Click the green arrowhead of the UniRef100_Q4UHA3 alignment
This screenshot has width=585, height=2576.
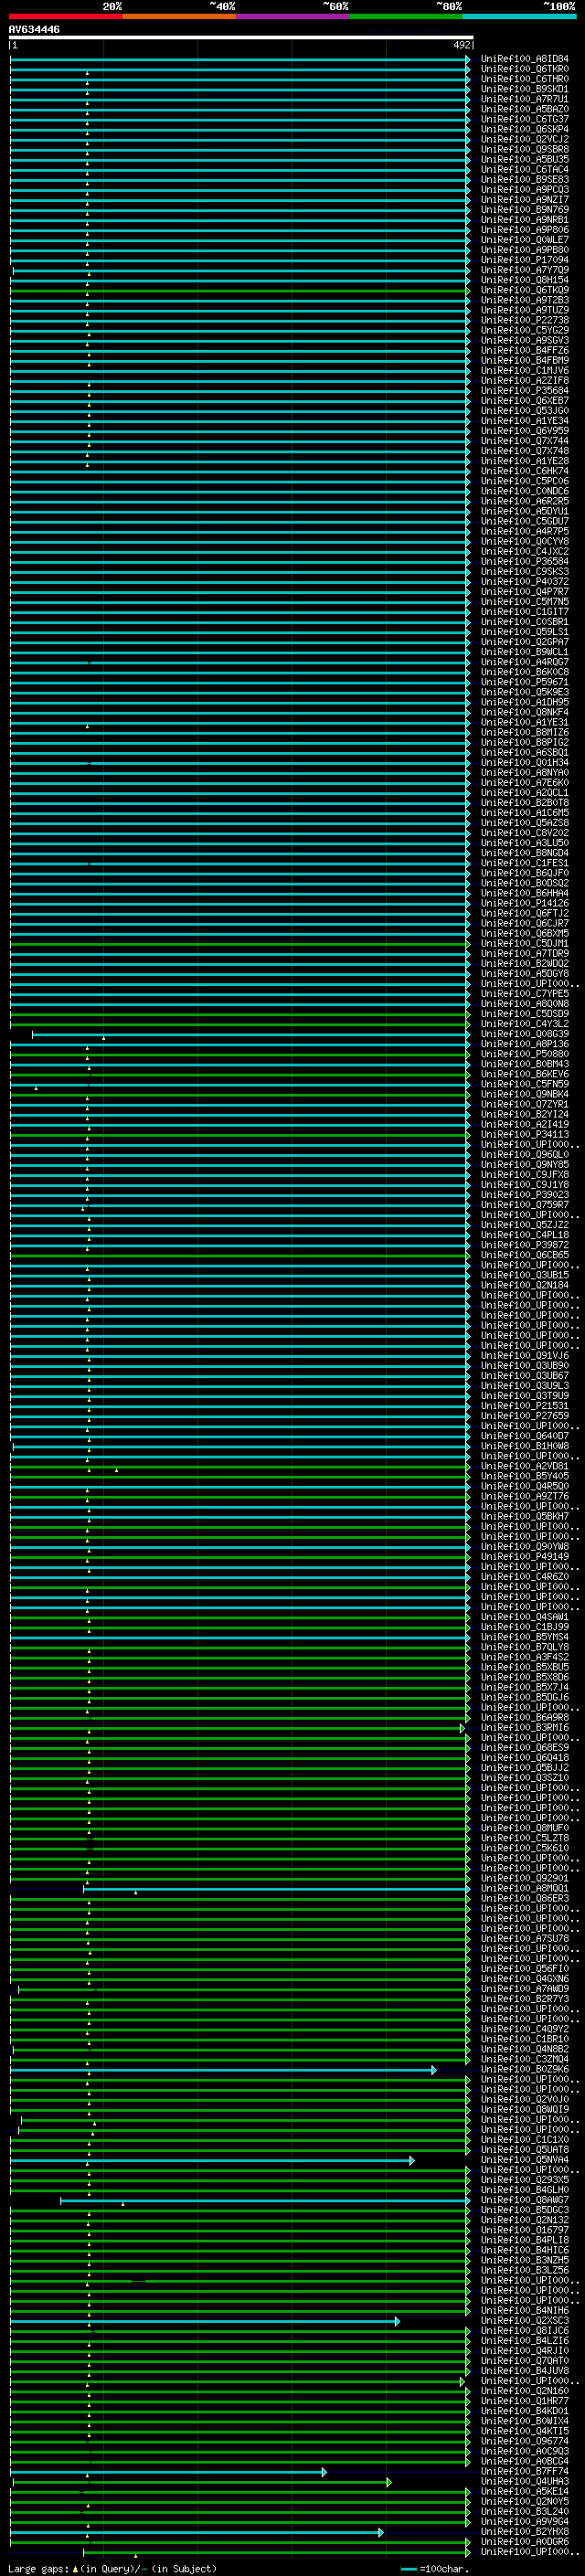[x=388, y=2481]
